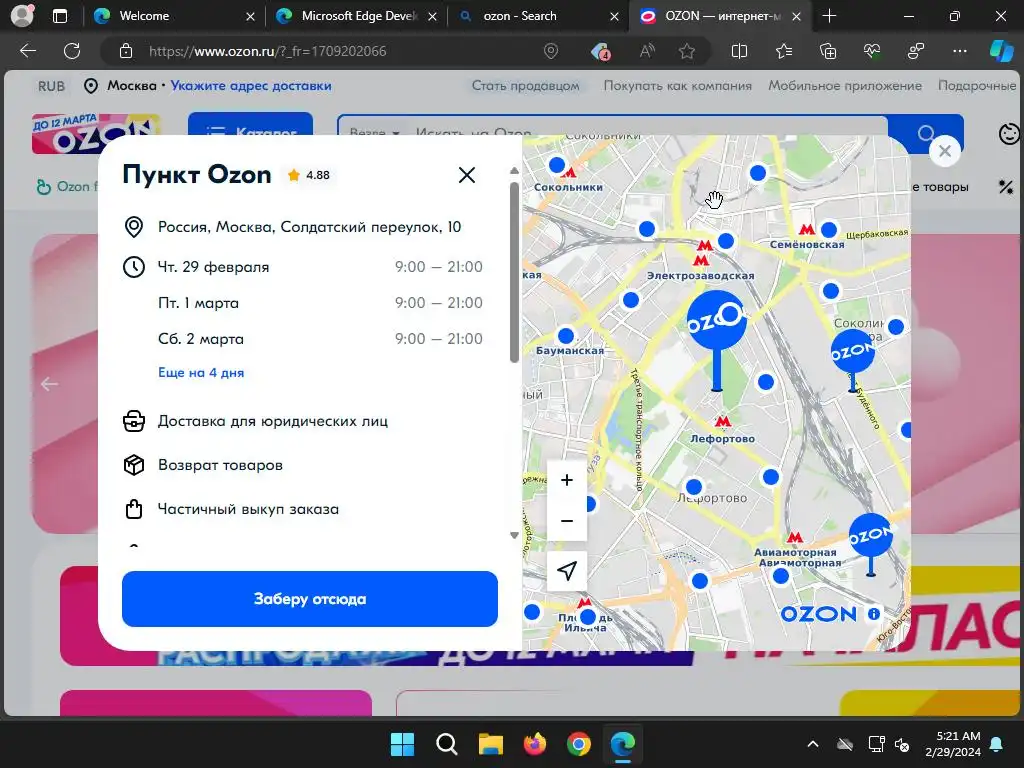
Task: Toggle Split screen icon
Action: [739, 51]
